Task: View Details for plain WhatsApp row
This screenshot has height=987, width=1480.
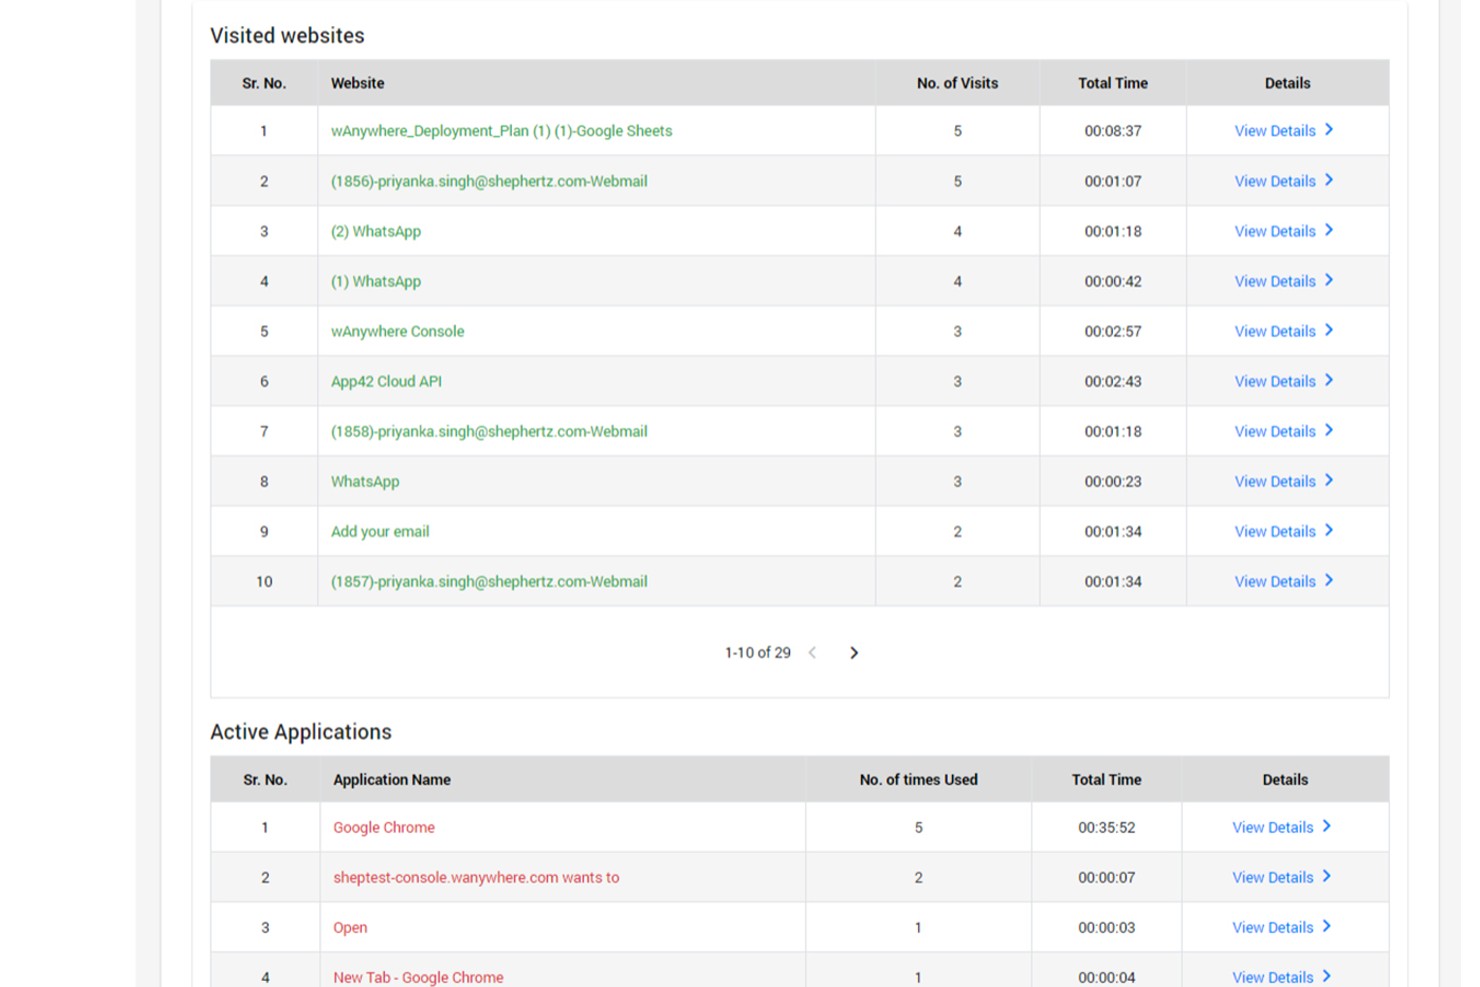Action: 1274,481
